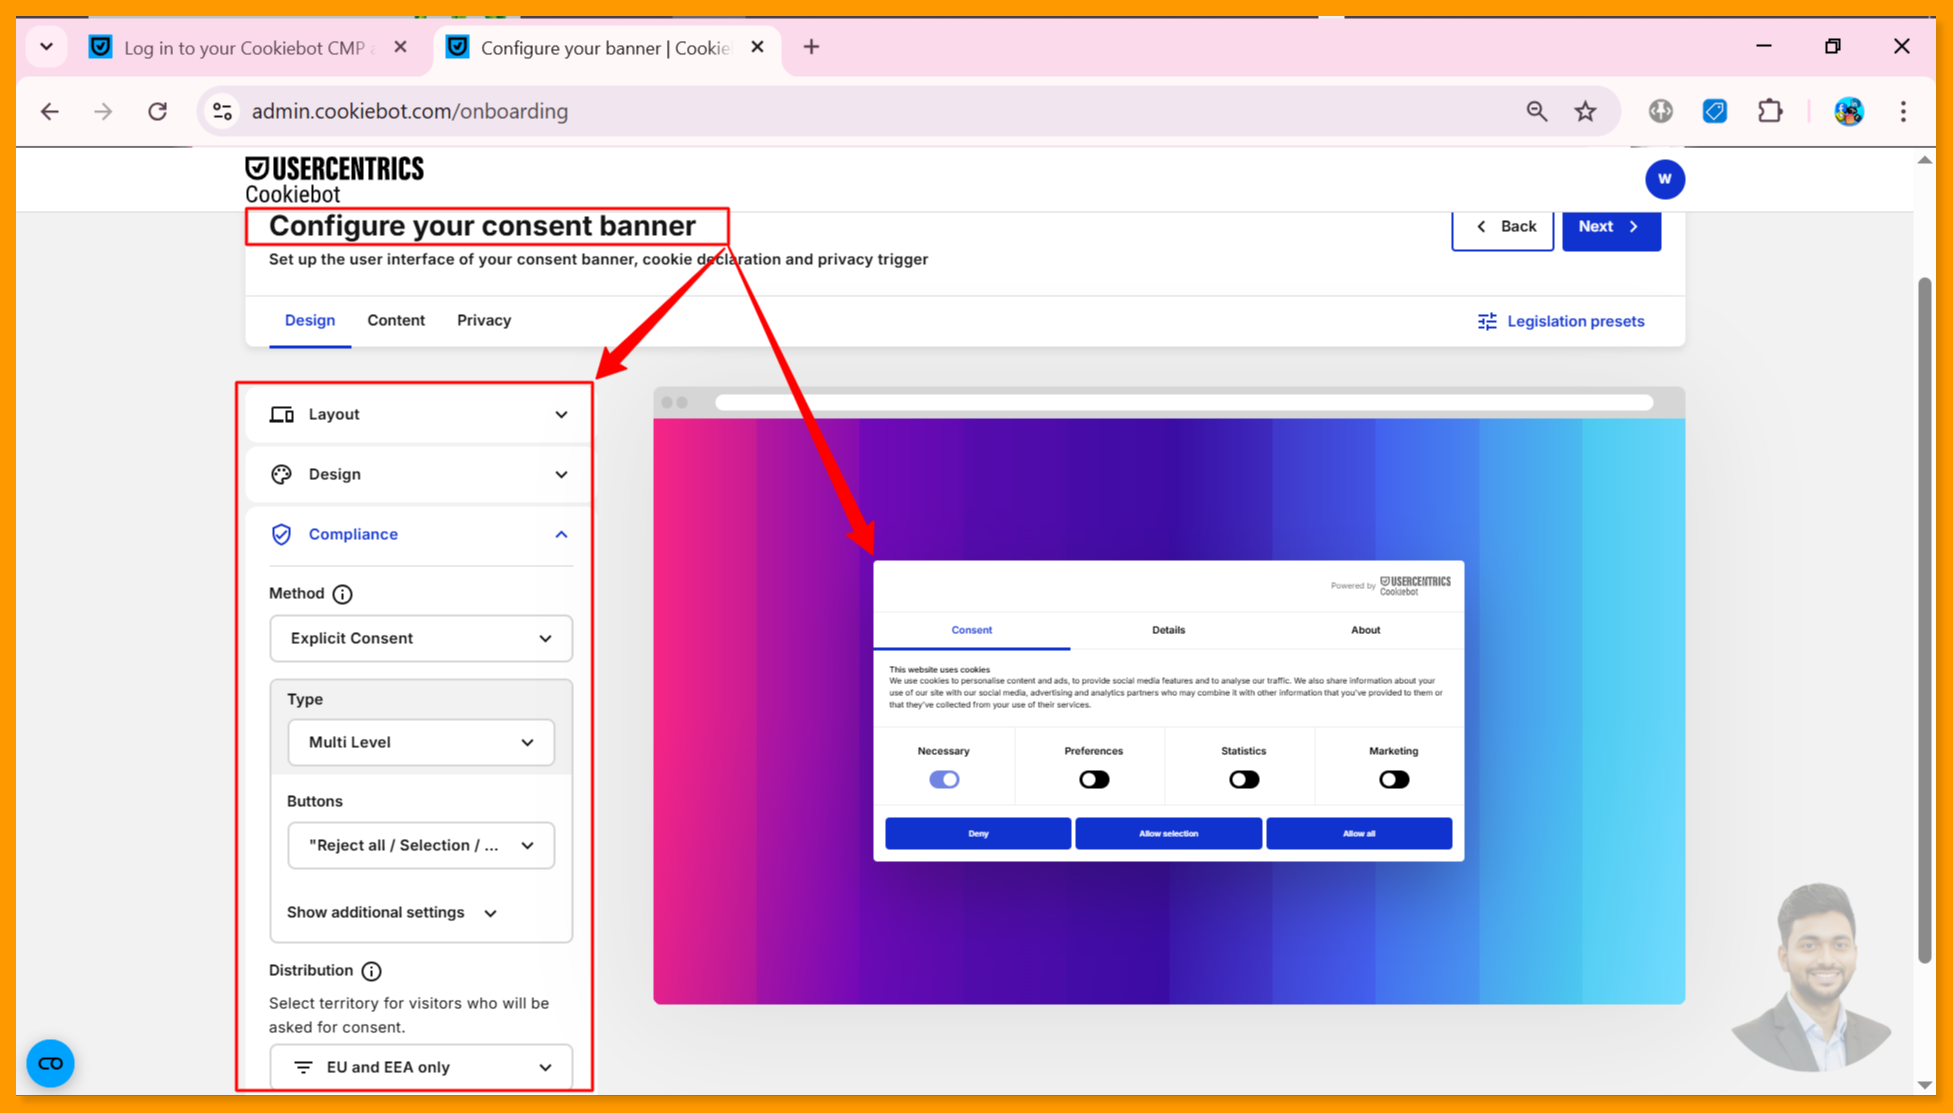Click the browser zoom magnifier icon

coord(1536,111)
